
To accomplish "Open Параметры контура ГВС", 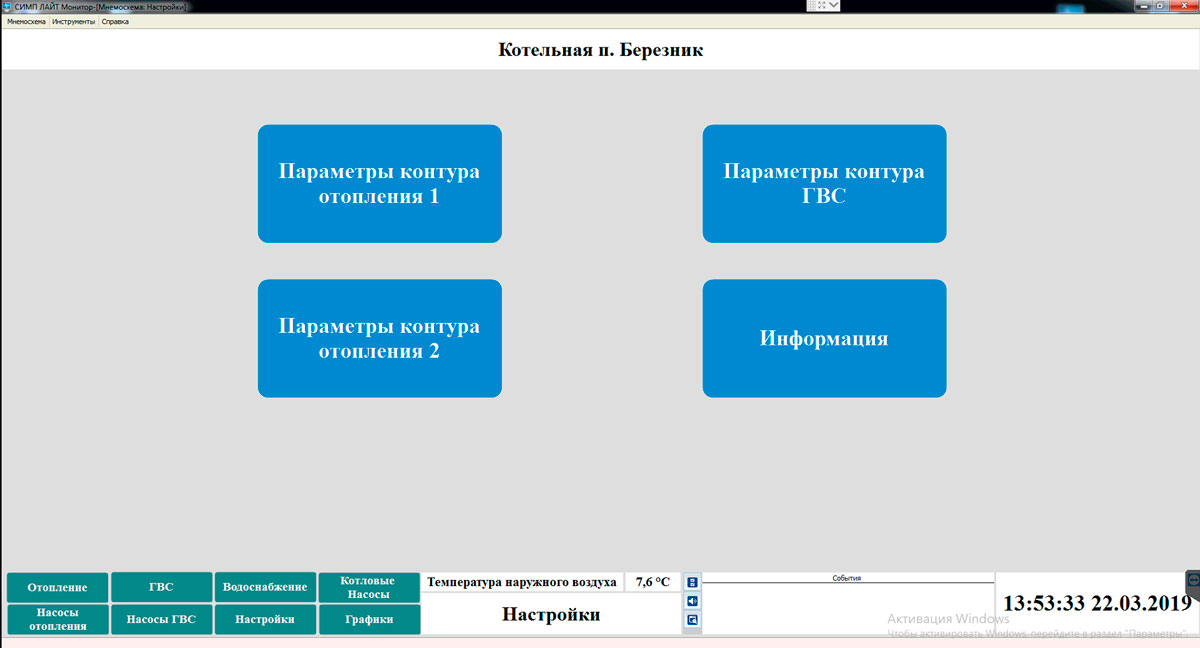I will (x=824, y=184).
